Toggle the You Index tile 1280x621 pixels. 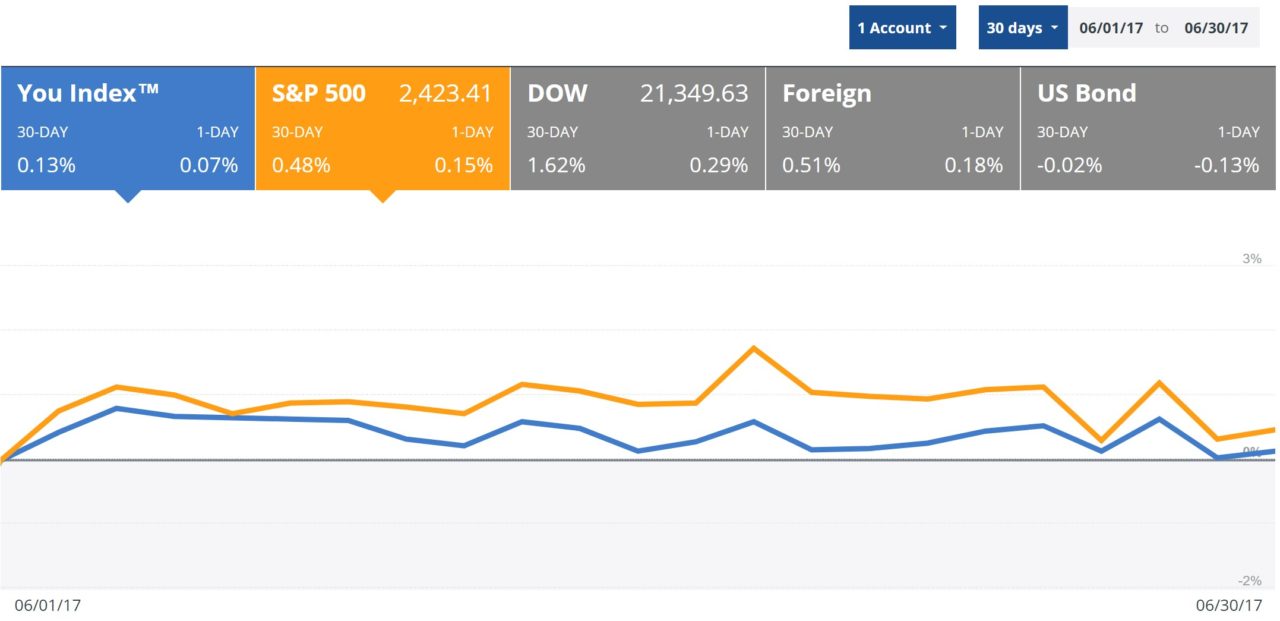(x=127, y=128)
